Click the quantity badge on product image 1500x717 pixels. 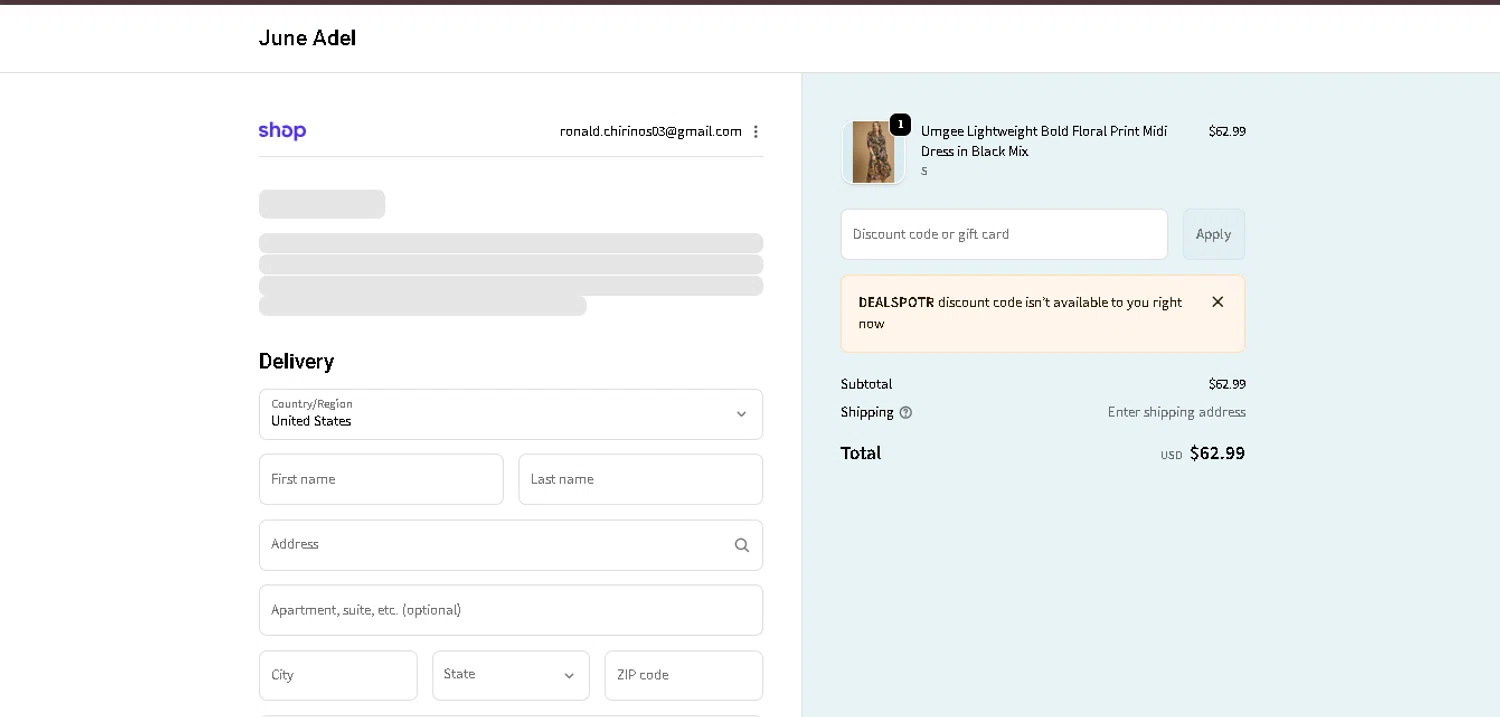click(900, 124)
